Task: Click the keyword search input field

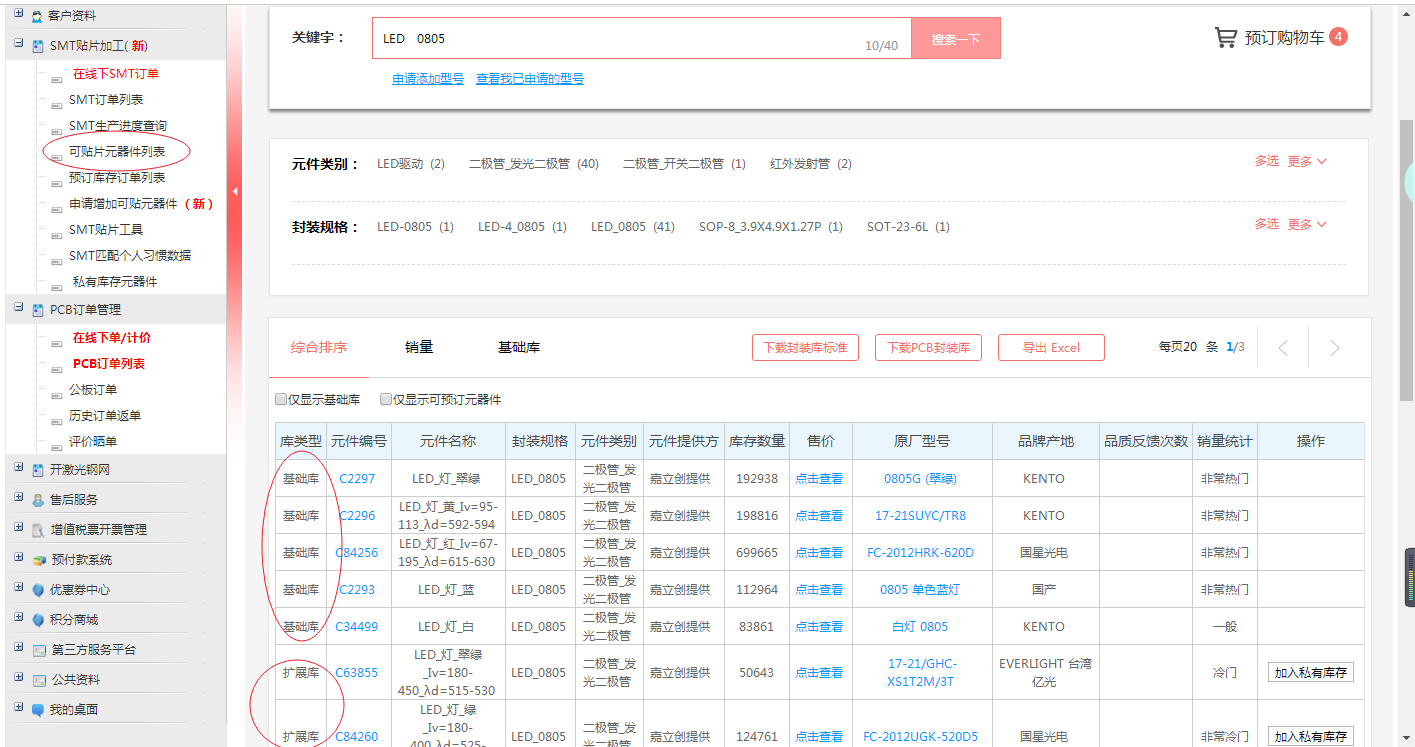Action: (640, 38)
